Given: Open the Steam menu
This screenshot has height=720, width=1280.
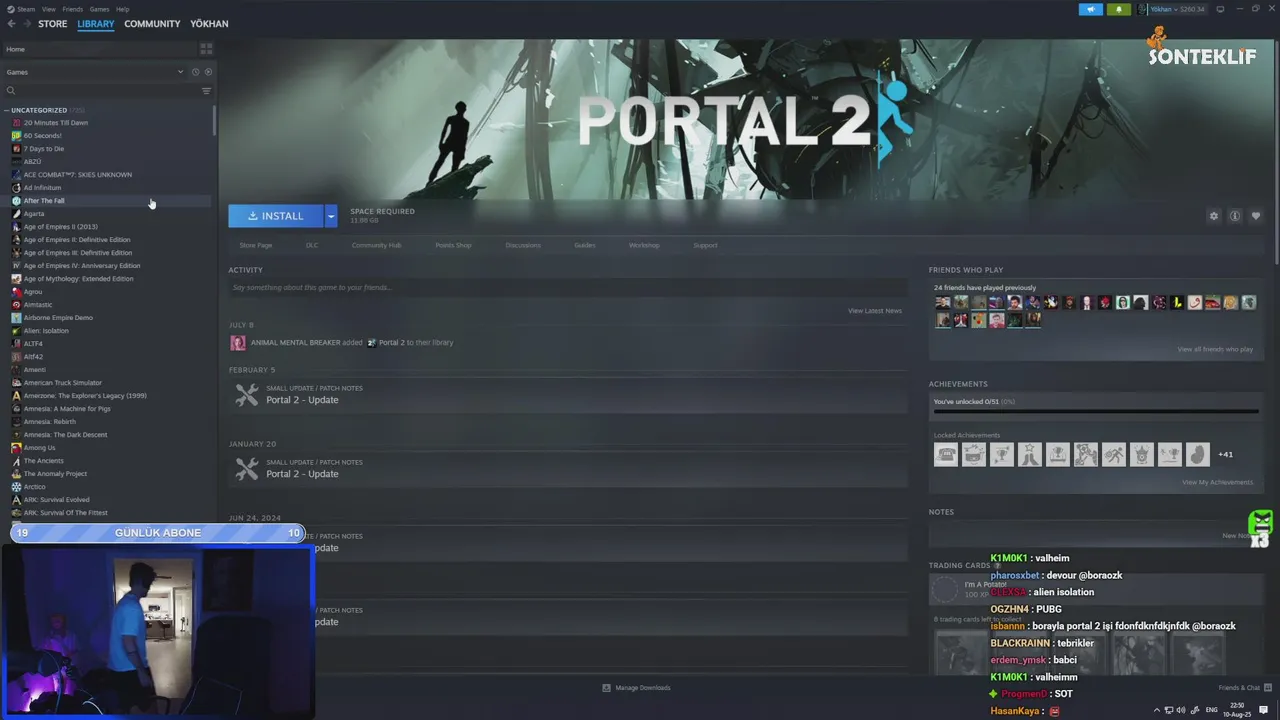Looking at the screenshot, I should (25, 9).
